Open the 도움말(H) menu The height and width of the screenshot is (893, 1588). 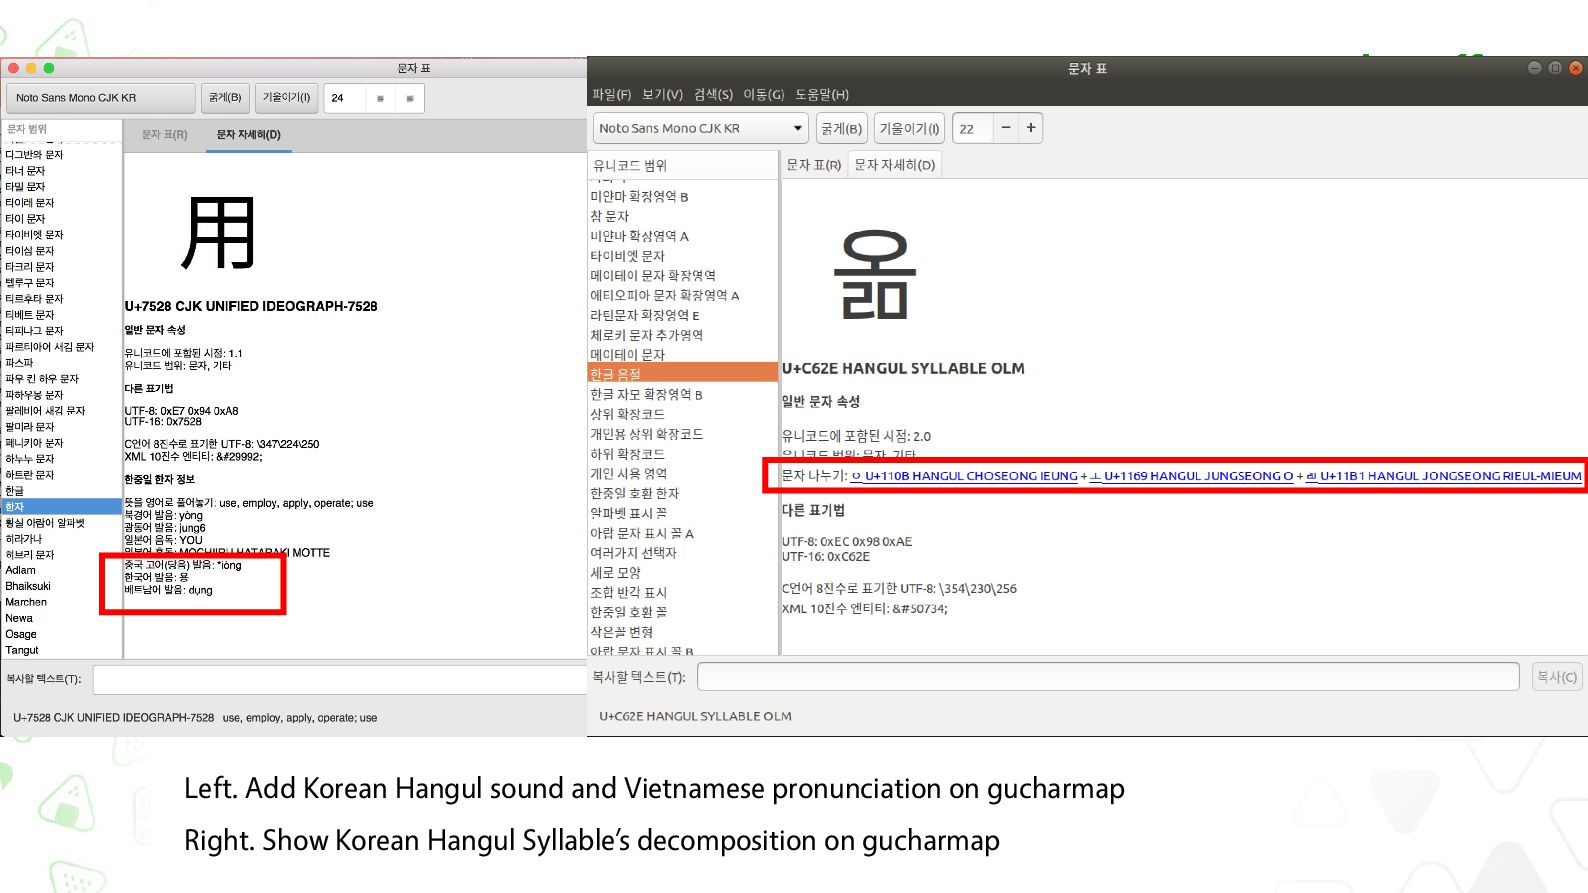click(822, 94)
